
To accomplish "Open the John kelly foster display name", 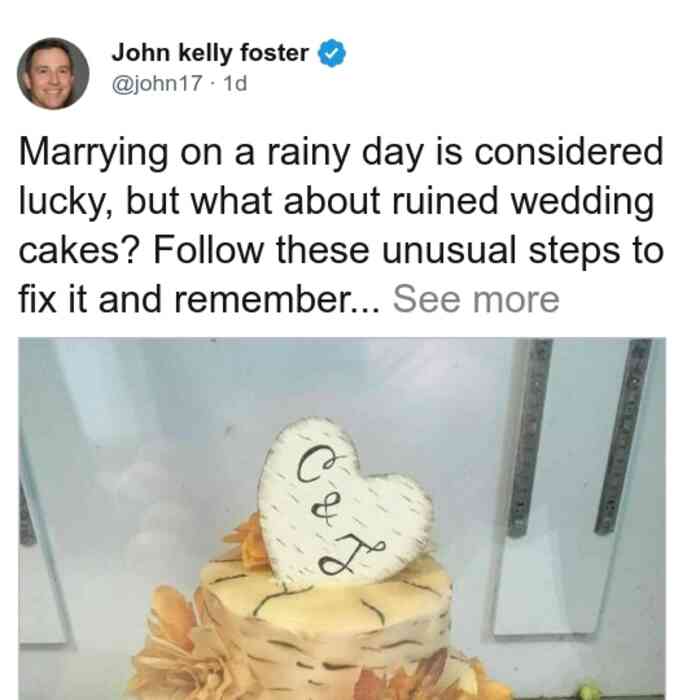I will pos(210,53).
